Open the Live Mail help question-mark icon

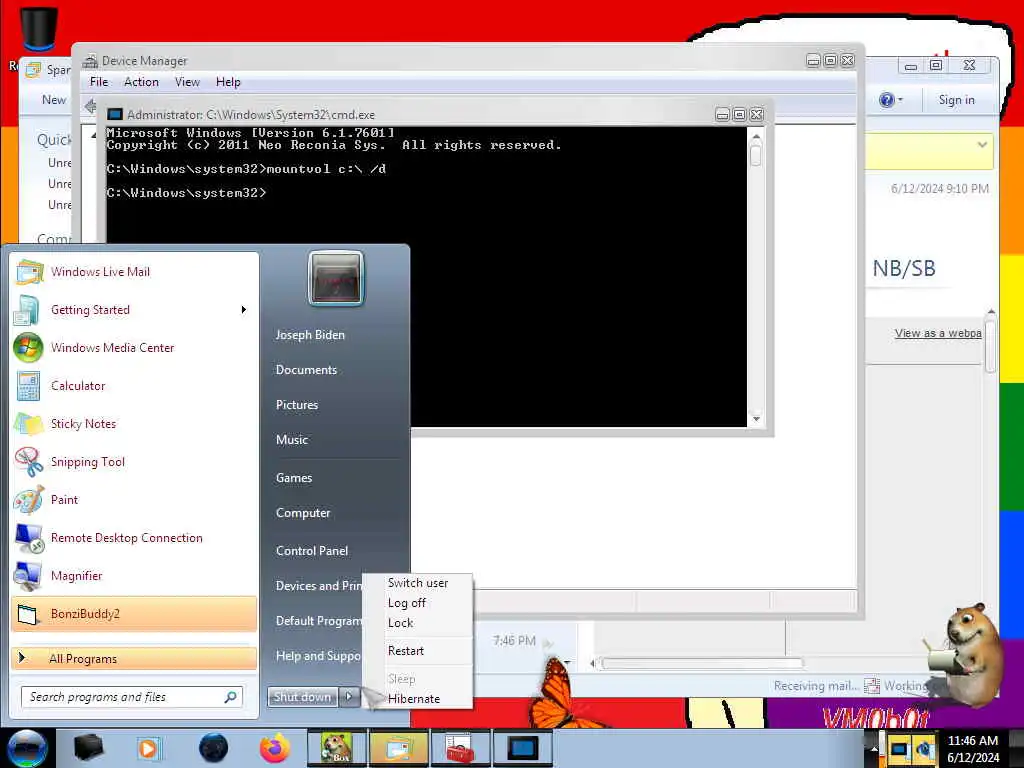(886, 100)
